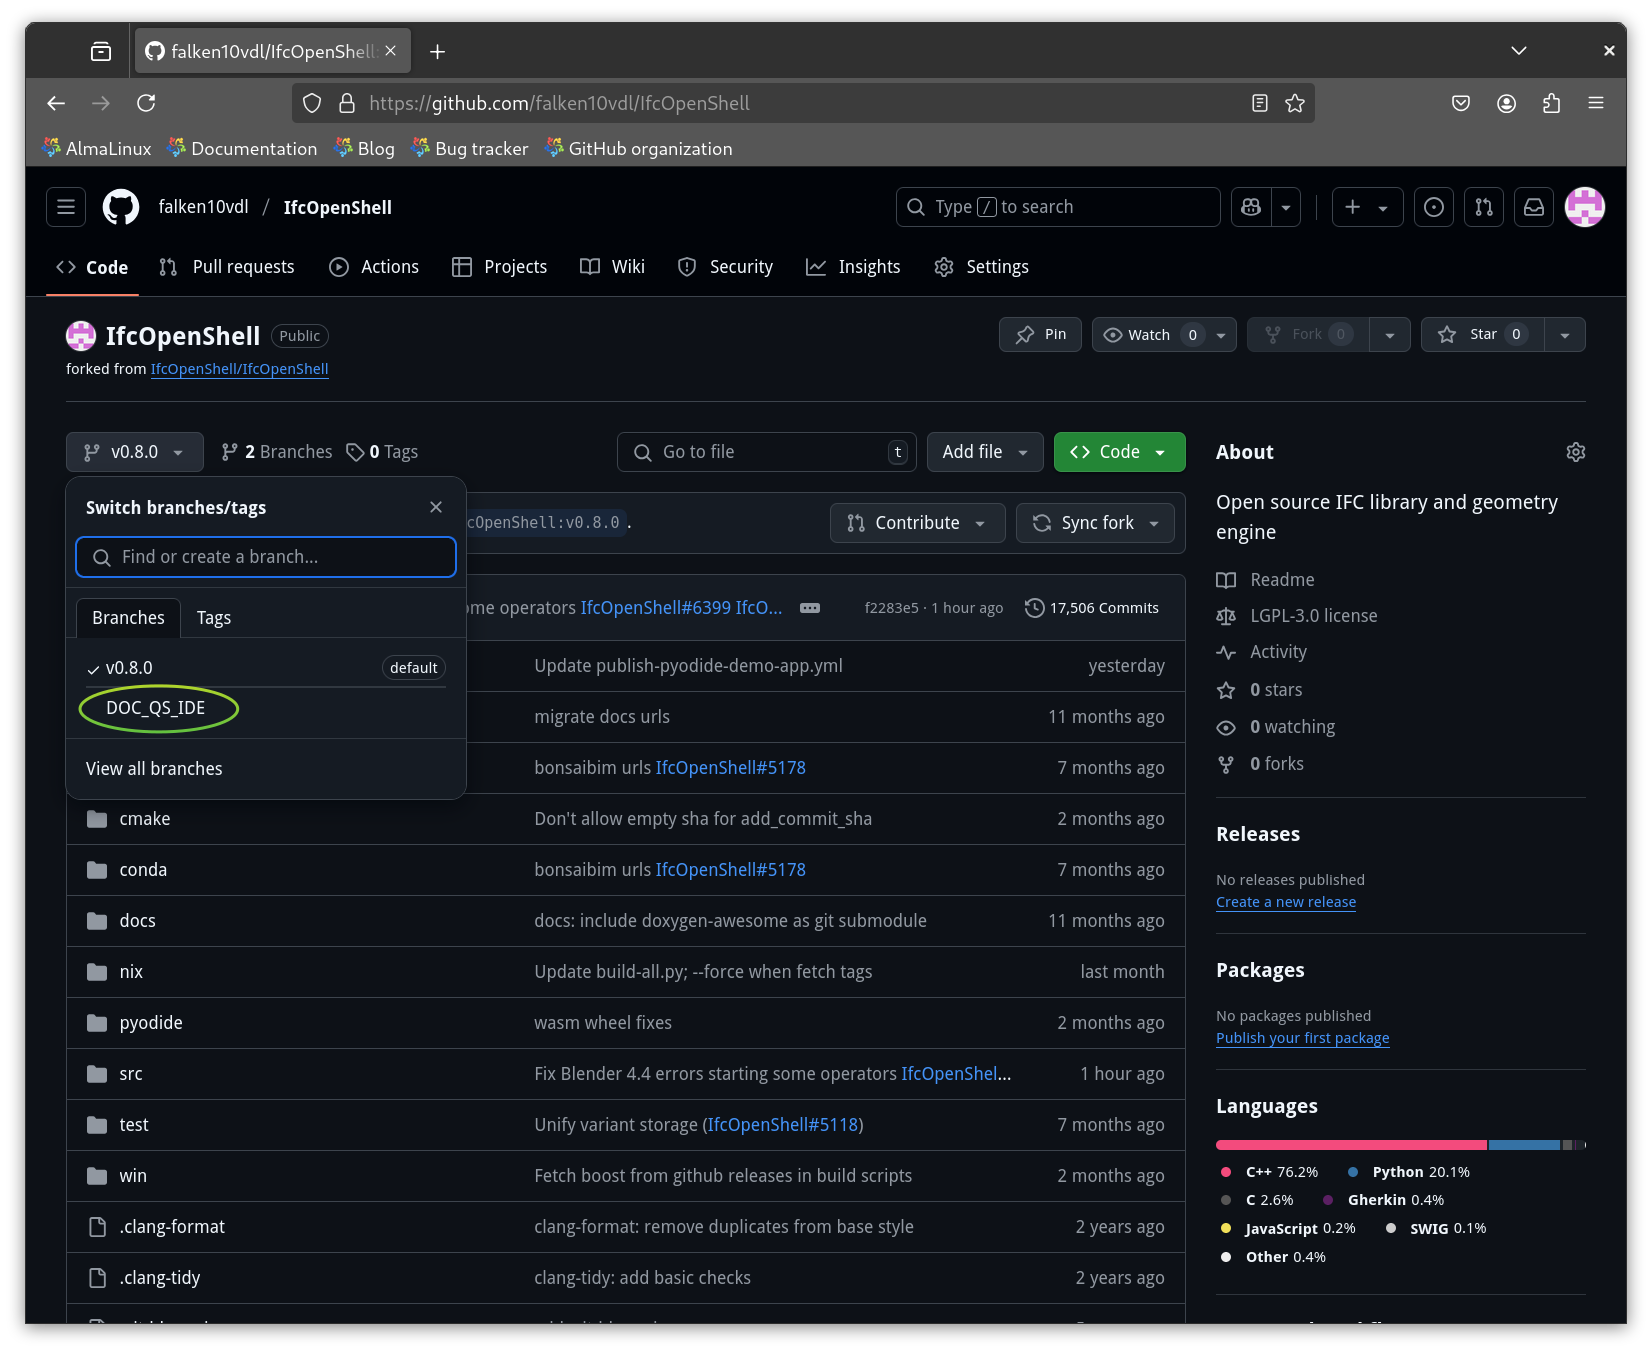Open the Save to Pocket icon
This screenshot has width=1652, height=1352.
[x=1461, y=103]
